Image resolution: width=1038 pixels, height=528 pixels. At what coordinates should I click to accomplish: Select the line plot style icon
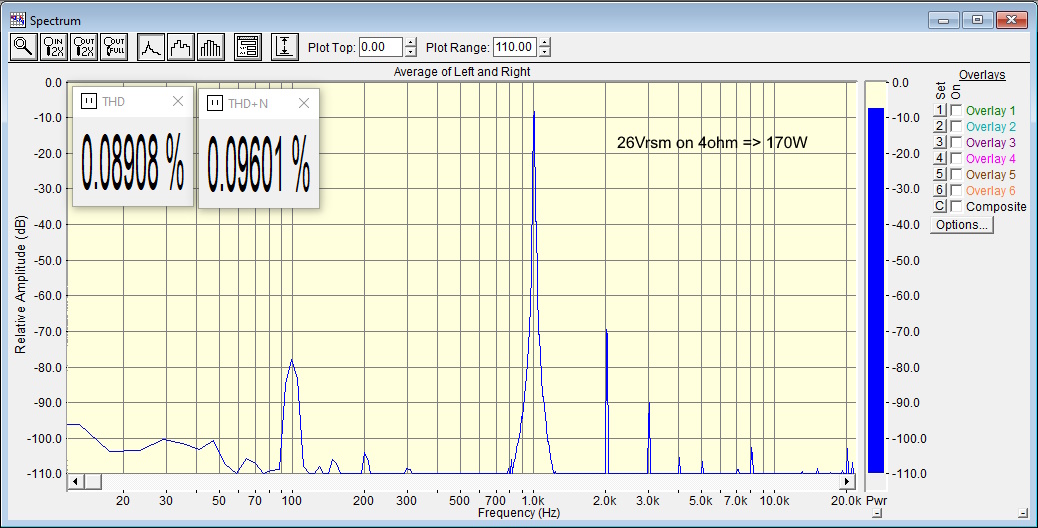(x=150, y=47)
